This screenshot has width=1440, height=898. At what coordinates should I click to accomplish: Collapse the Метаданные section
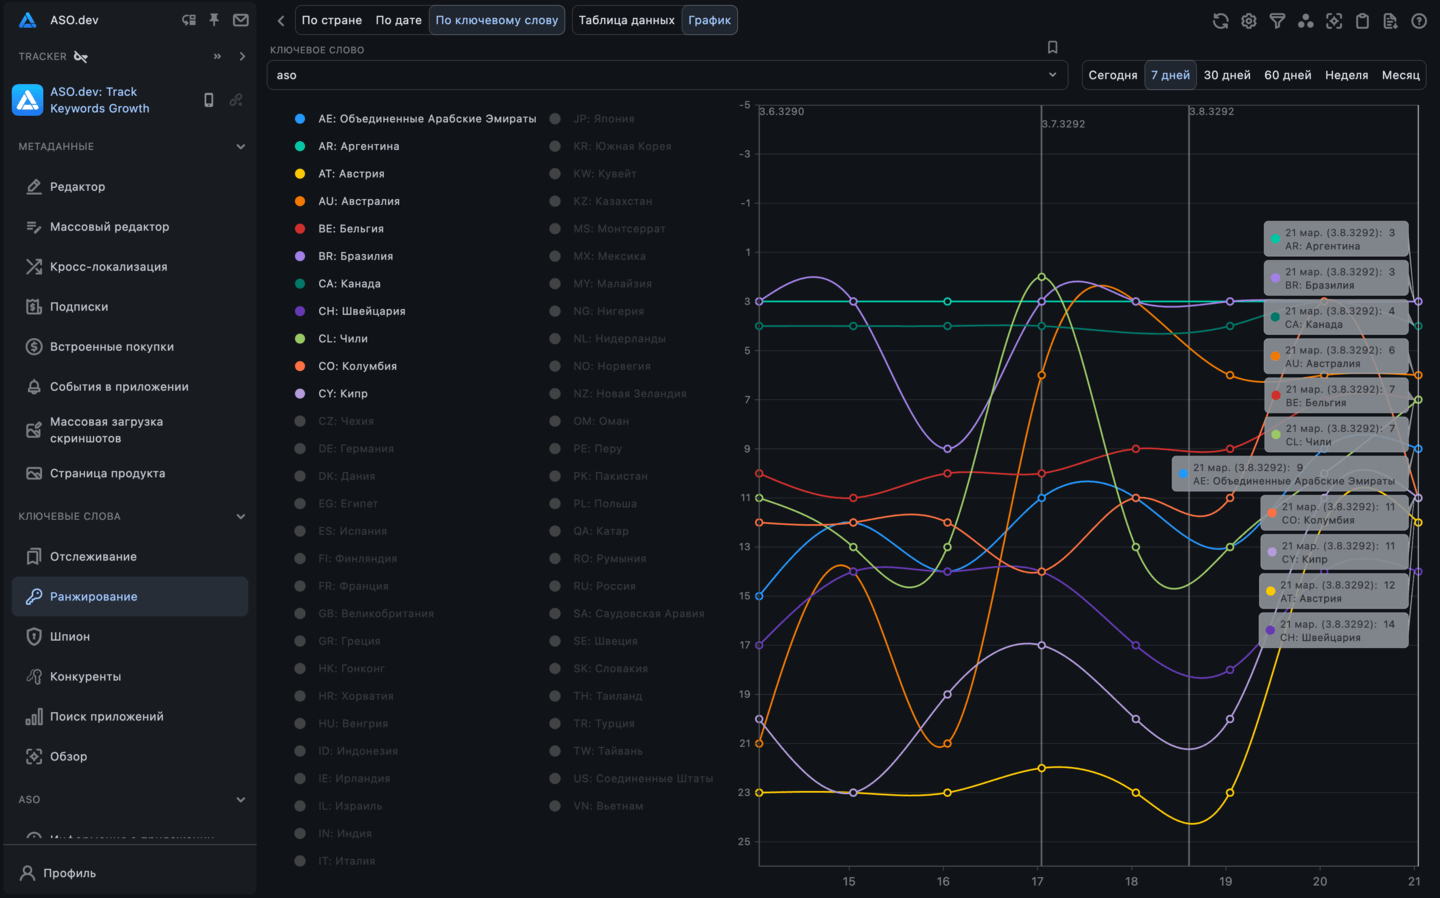[240, 147]
